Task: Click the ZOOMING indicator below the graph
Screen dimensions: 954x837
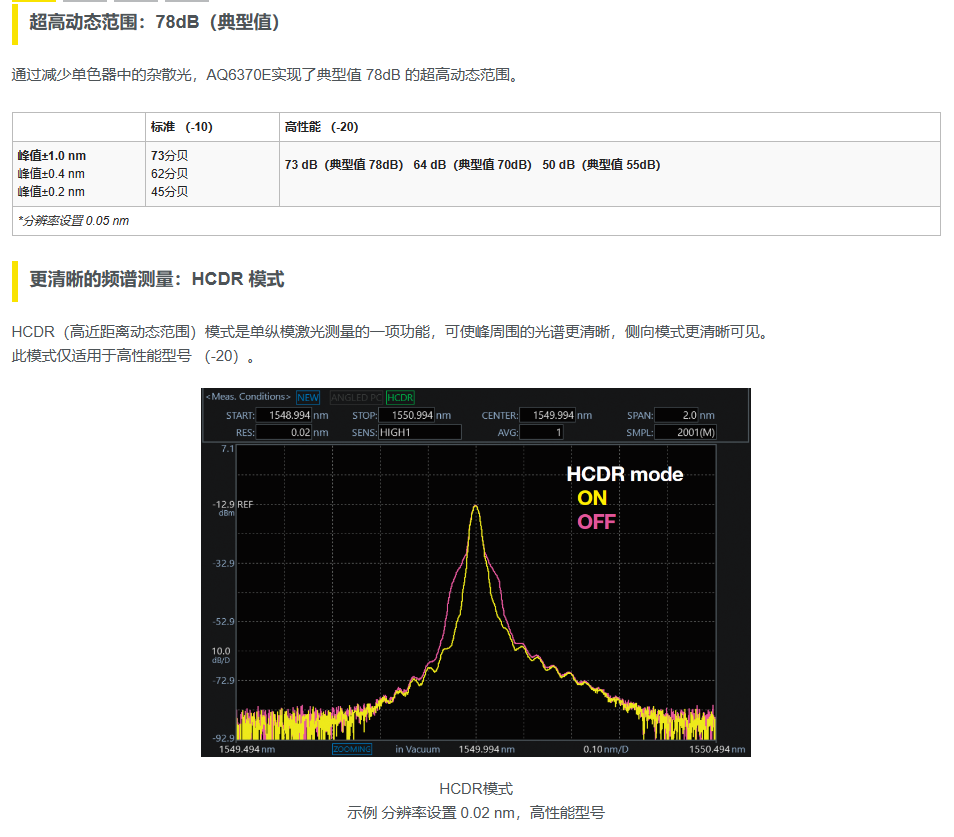Action: coord(351,749)
